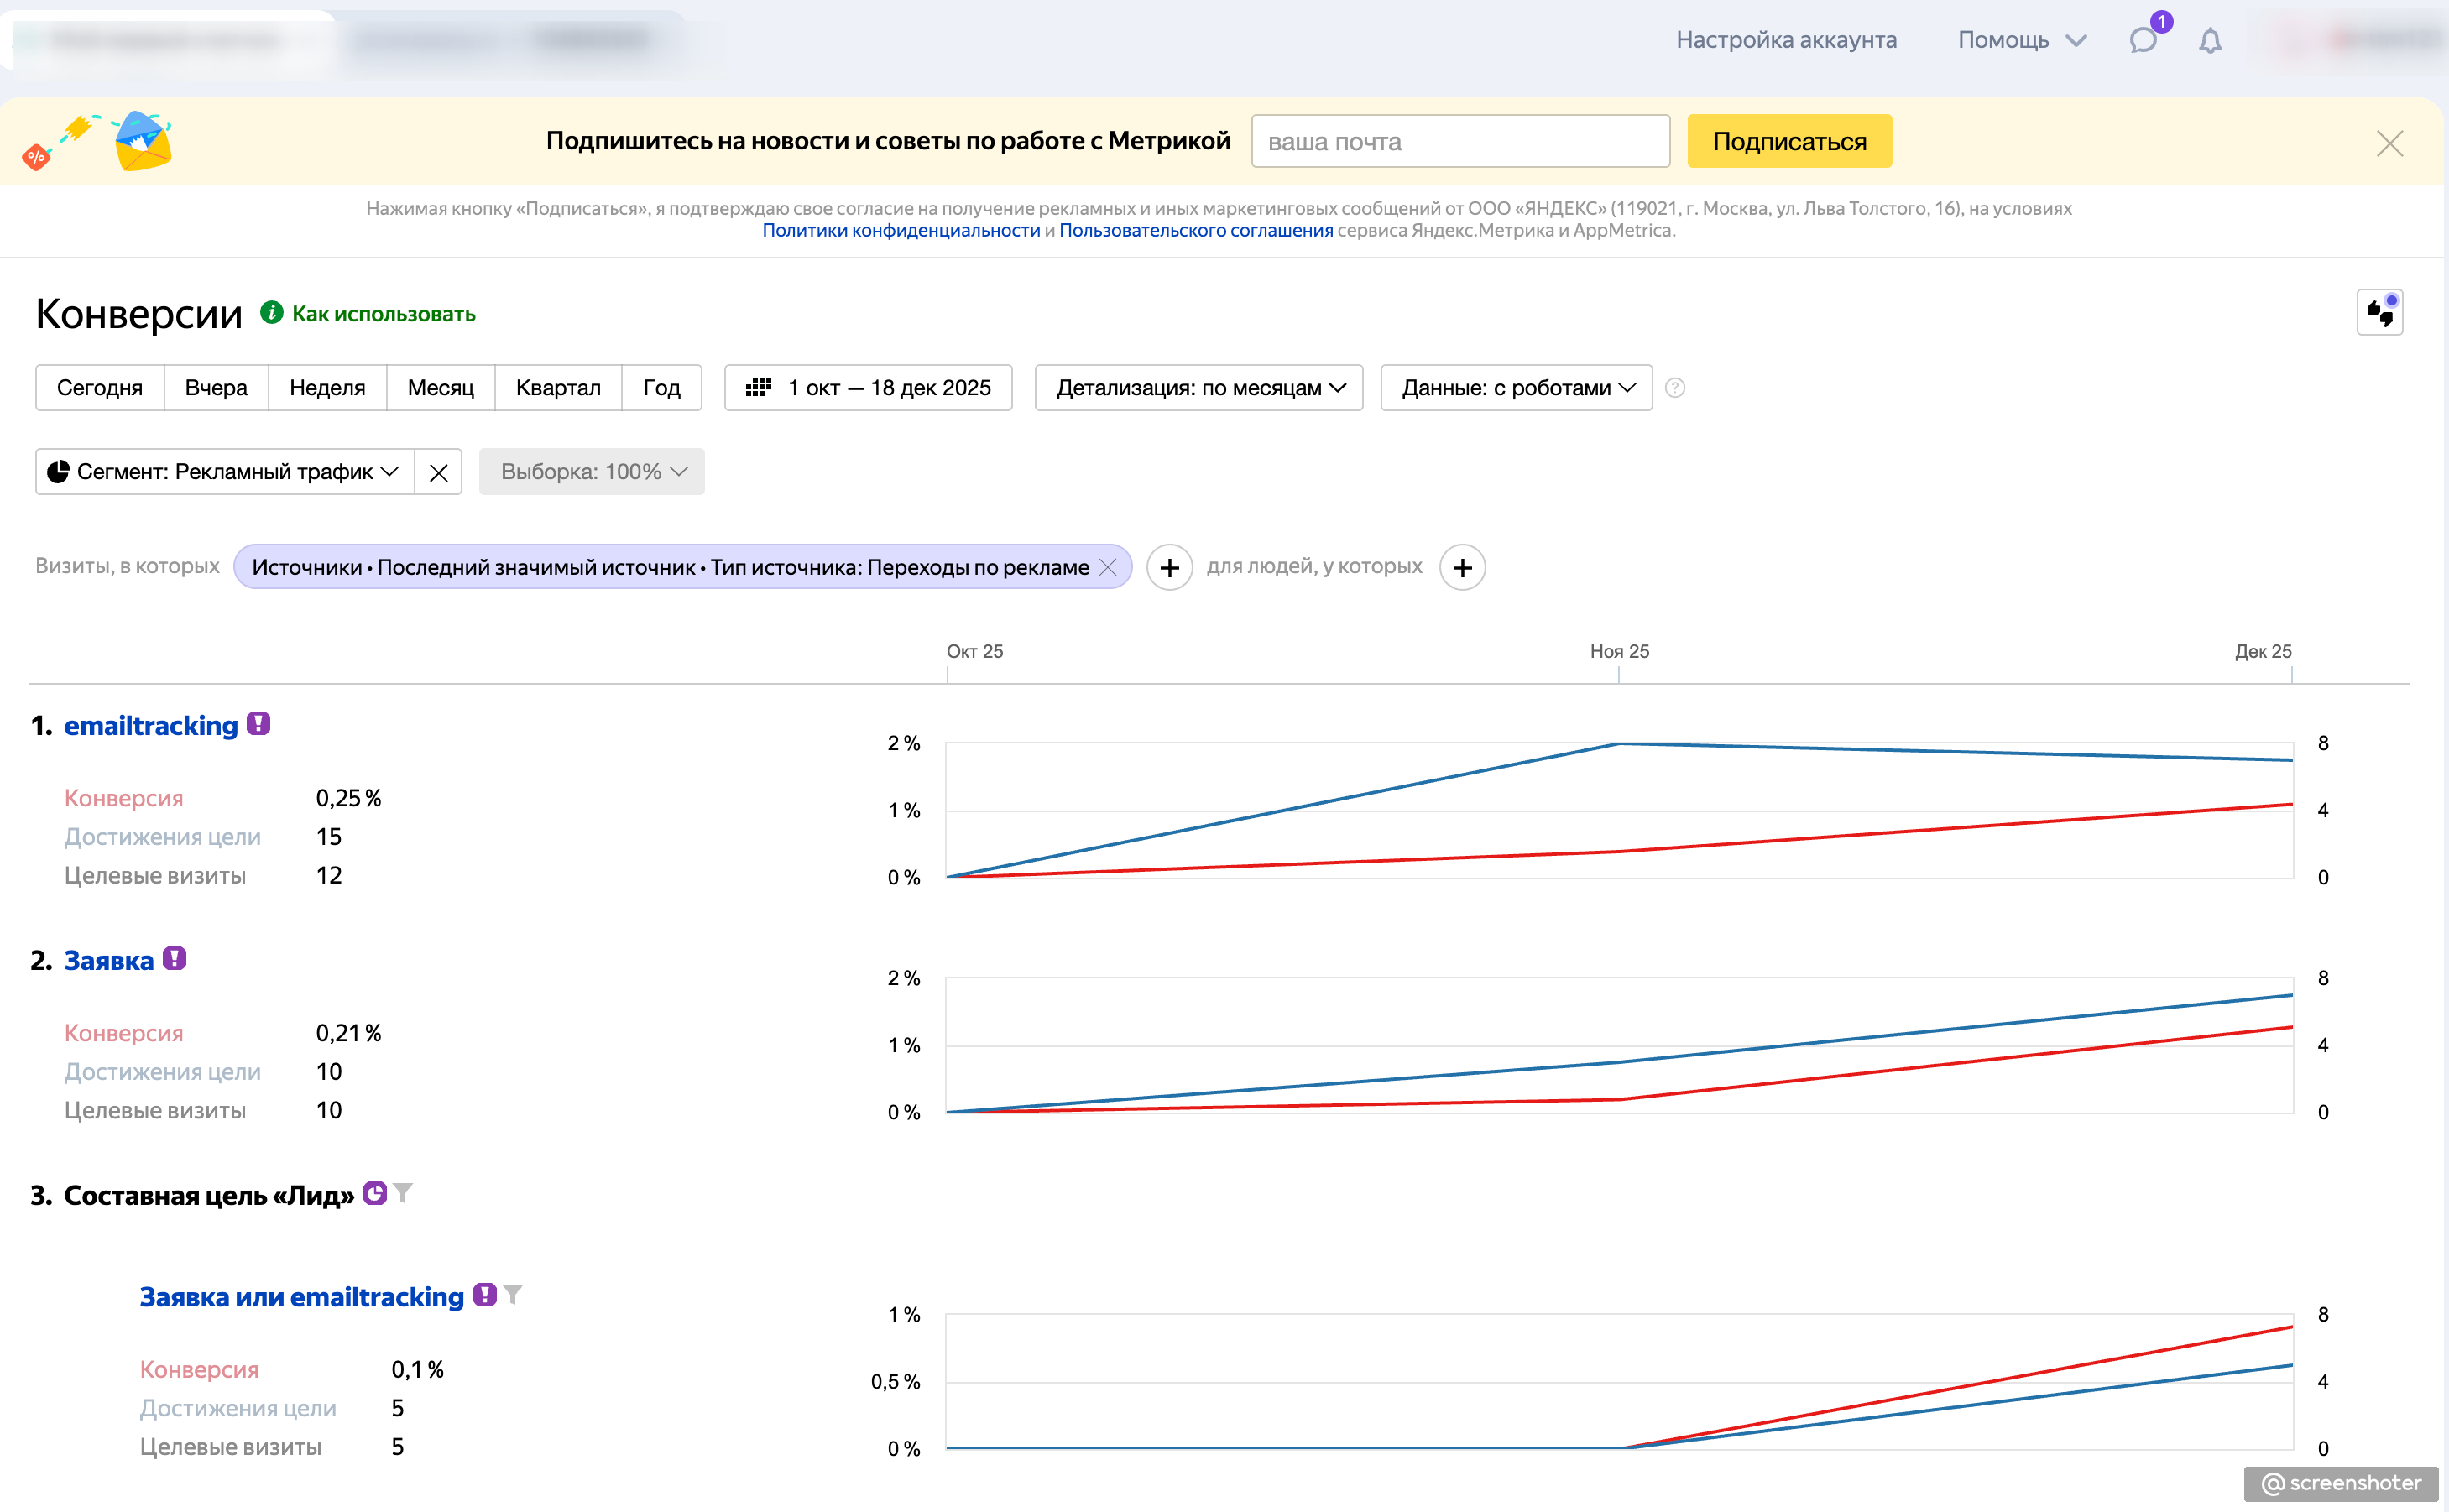This screenshot has height=1512, width=2449.
Task: Open the Политики конфиденциальности link
Action: pyautogui.click(x=900, y=231)
